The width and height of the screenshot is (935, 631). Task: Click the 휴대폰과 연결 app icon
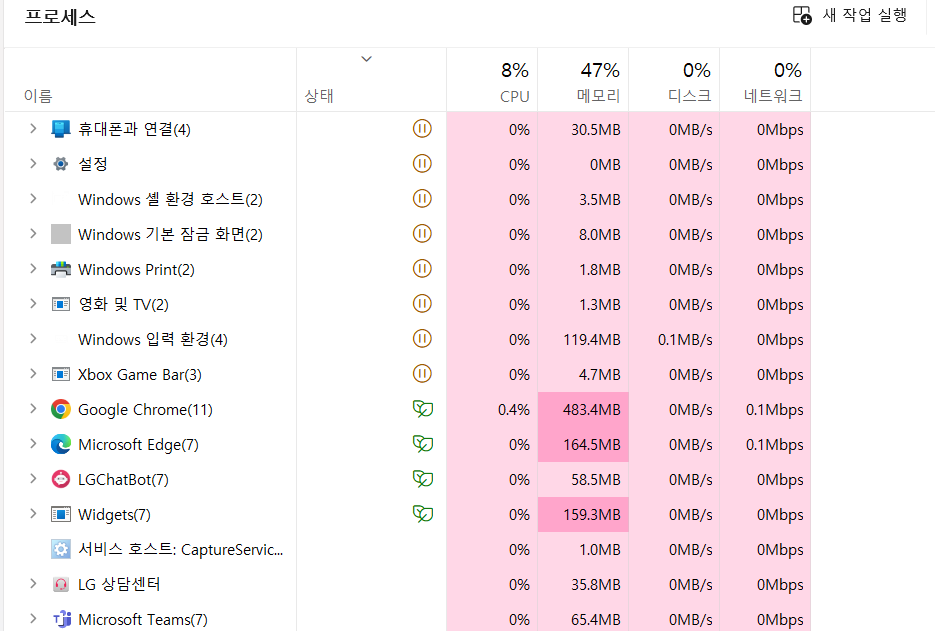[61, 129]
